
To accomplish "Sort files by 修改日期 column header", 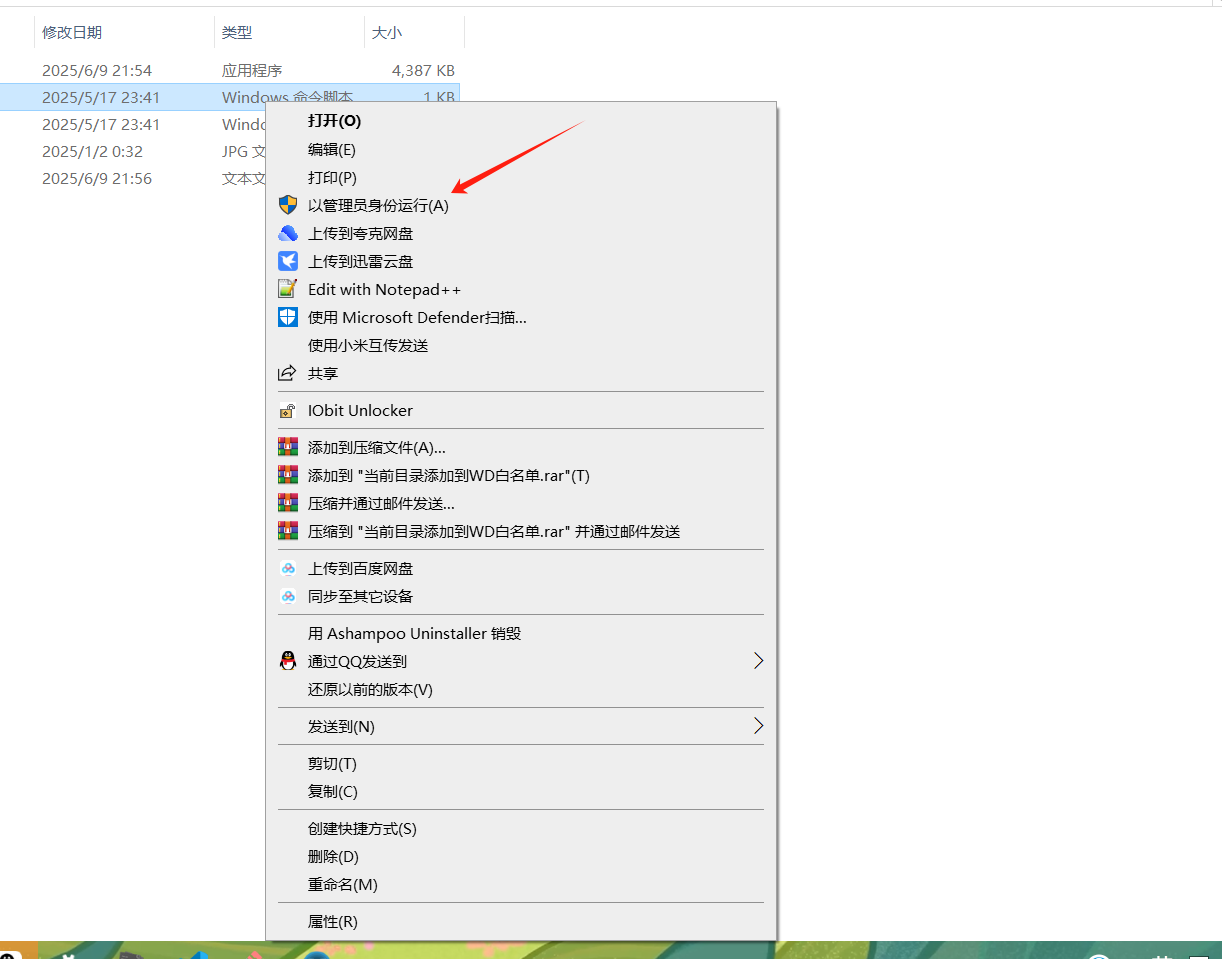I will [72, 33].
